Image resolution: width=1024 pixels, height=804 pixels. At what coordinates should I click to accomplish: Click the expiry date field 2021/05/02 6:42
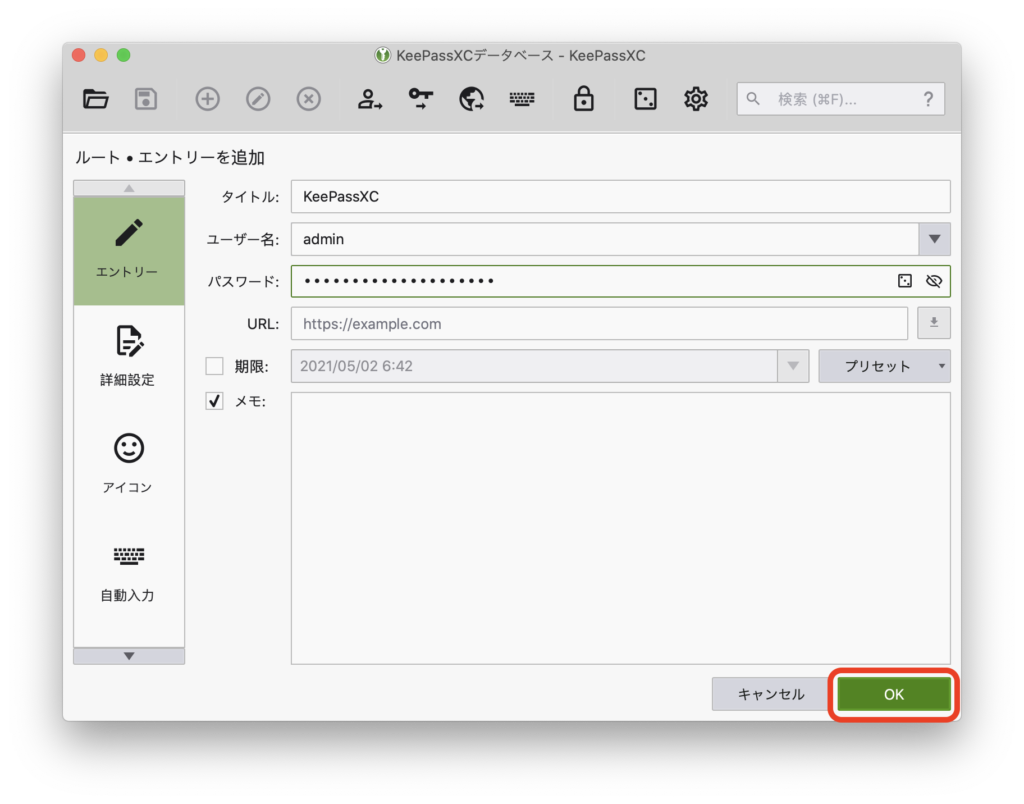click(534, 366)
